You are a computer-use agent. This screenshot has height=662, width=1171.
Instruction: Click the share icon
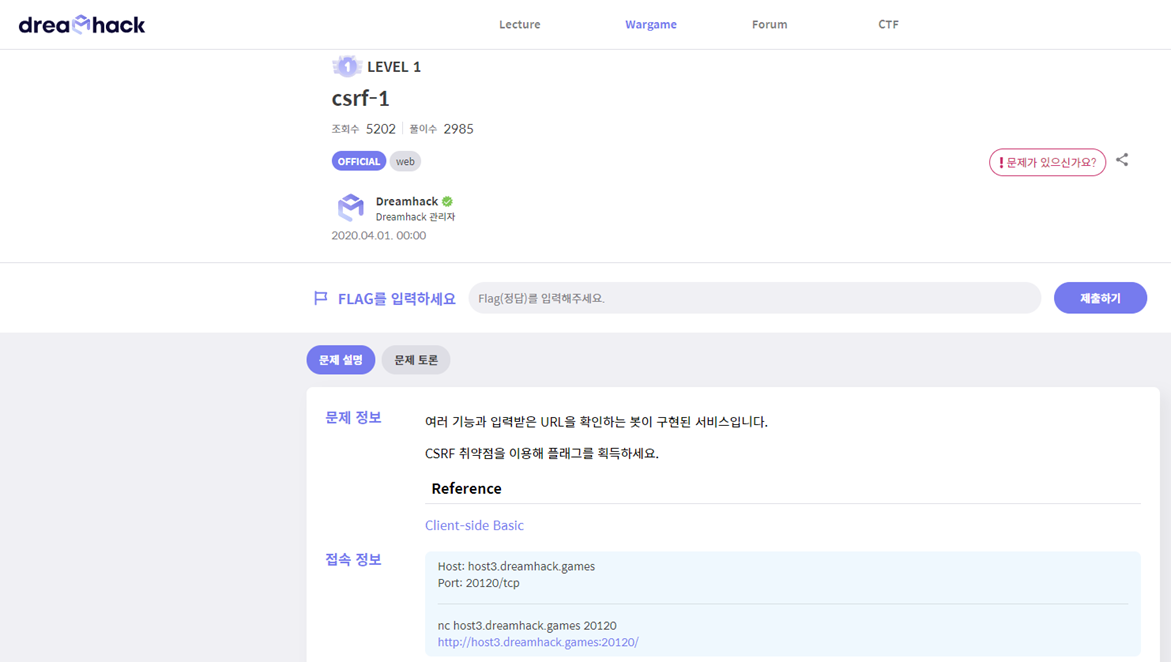click(x=1122, y=160)
